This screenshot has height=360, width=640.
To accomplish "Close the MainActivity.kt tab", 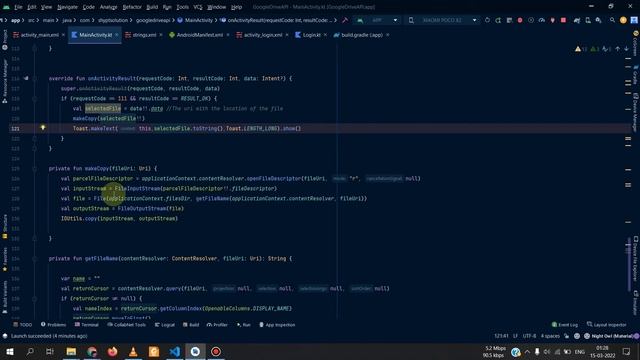I will point(117,35).
